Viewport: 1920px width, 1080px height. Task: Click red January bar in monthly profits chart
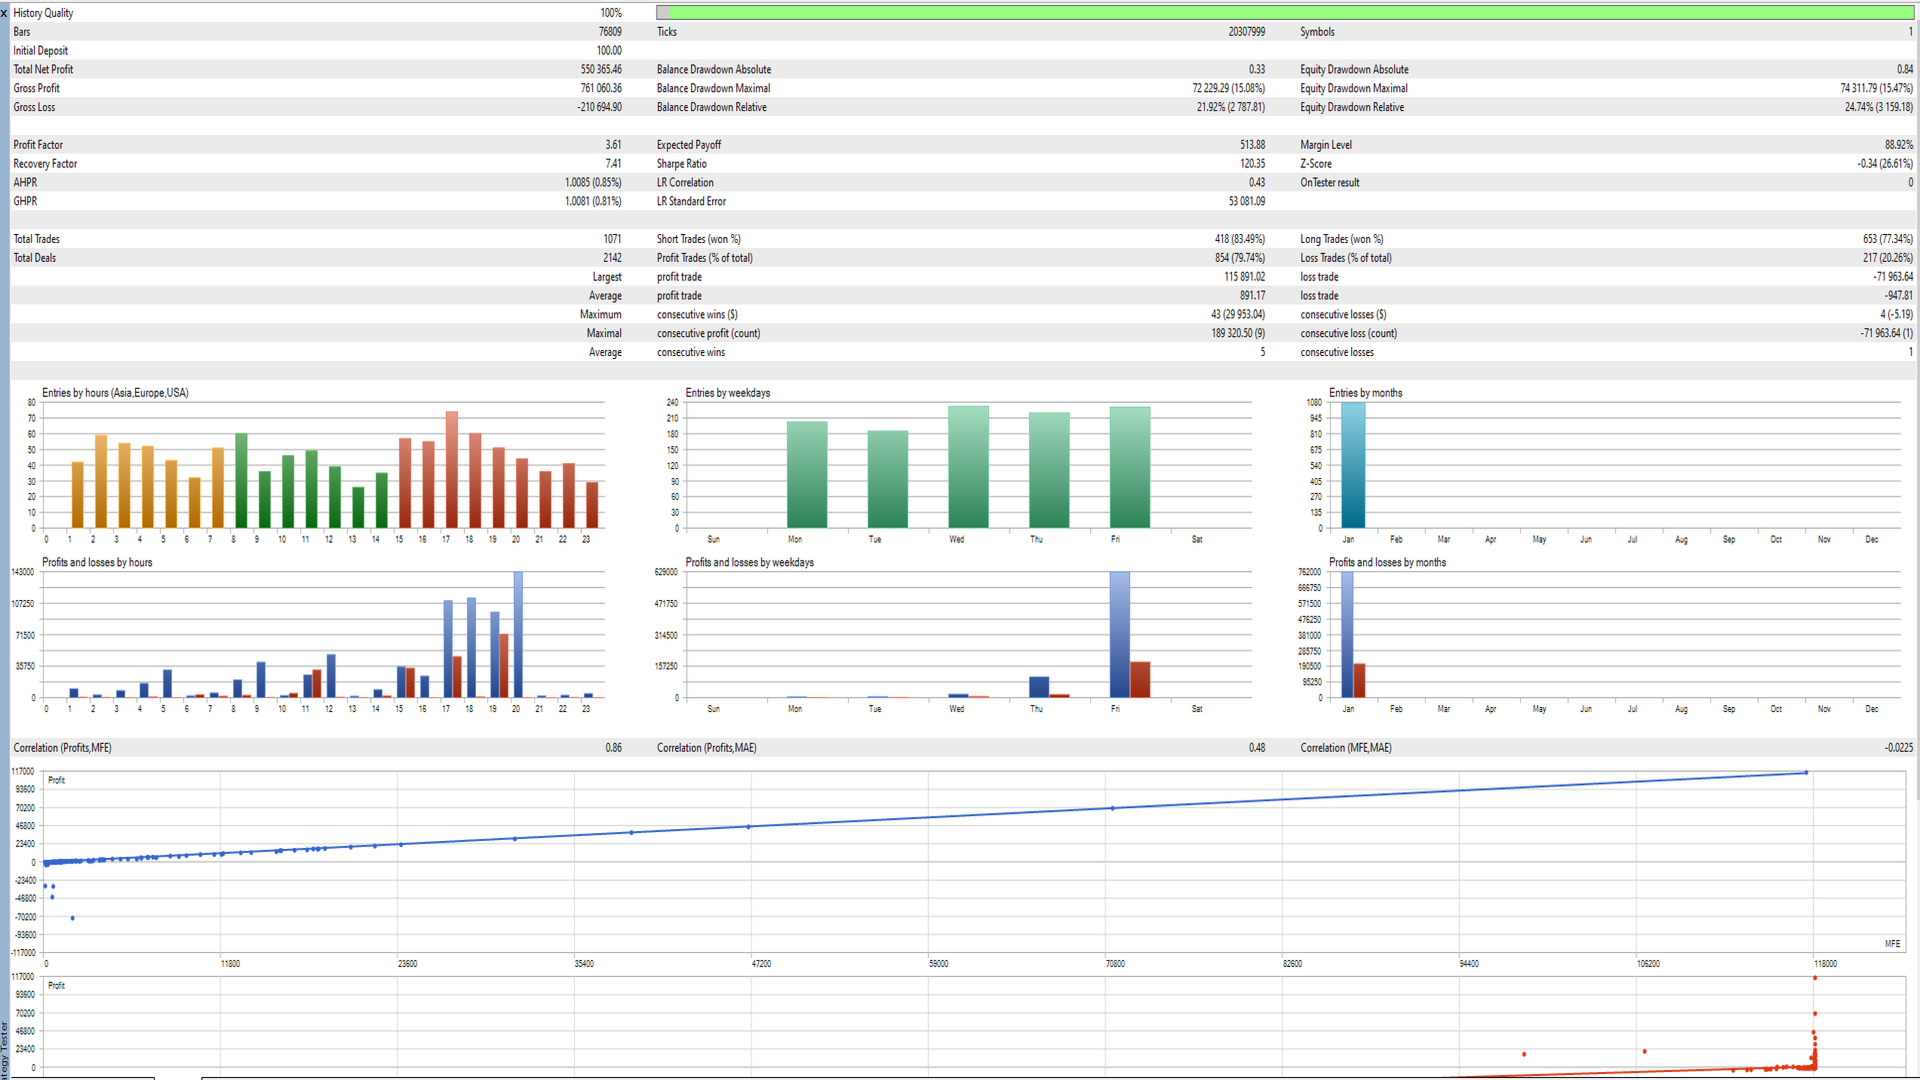point(1359,681)
